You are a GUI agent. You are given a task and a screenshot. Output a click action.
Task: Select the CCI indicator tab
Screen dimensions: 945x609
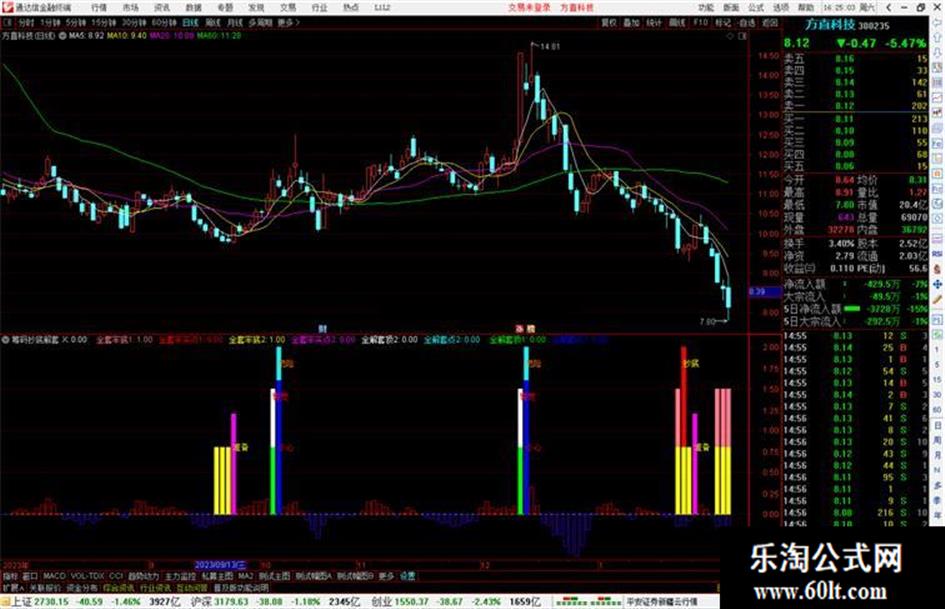(x=116, y=576)
